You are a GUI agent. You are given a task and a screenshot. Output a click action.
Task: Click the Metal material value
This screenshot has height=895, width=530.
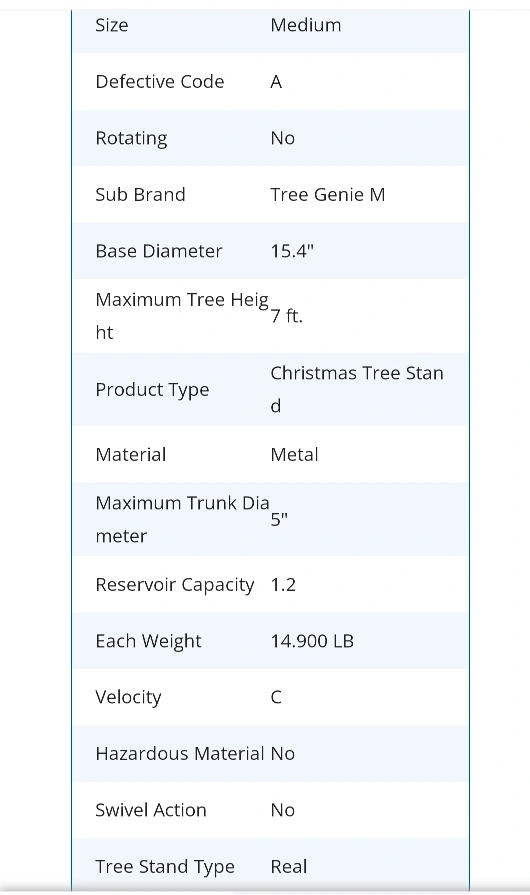[x=294, y=455]
